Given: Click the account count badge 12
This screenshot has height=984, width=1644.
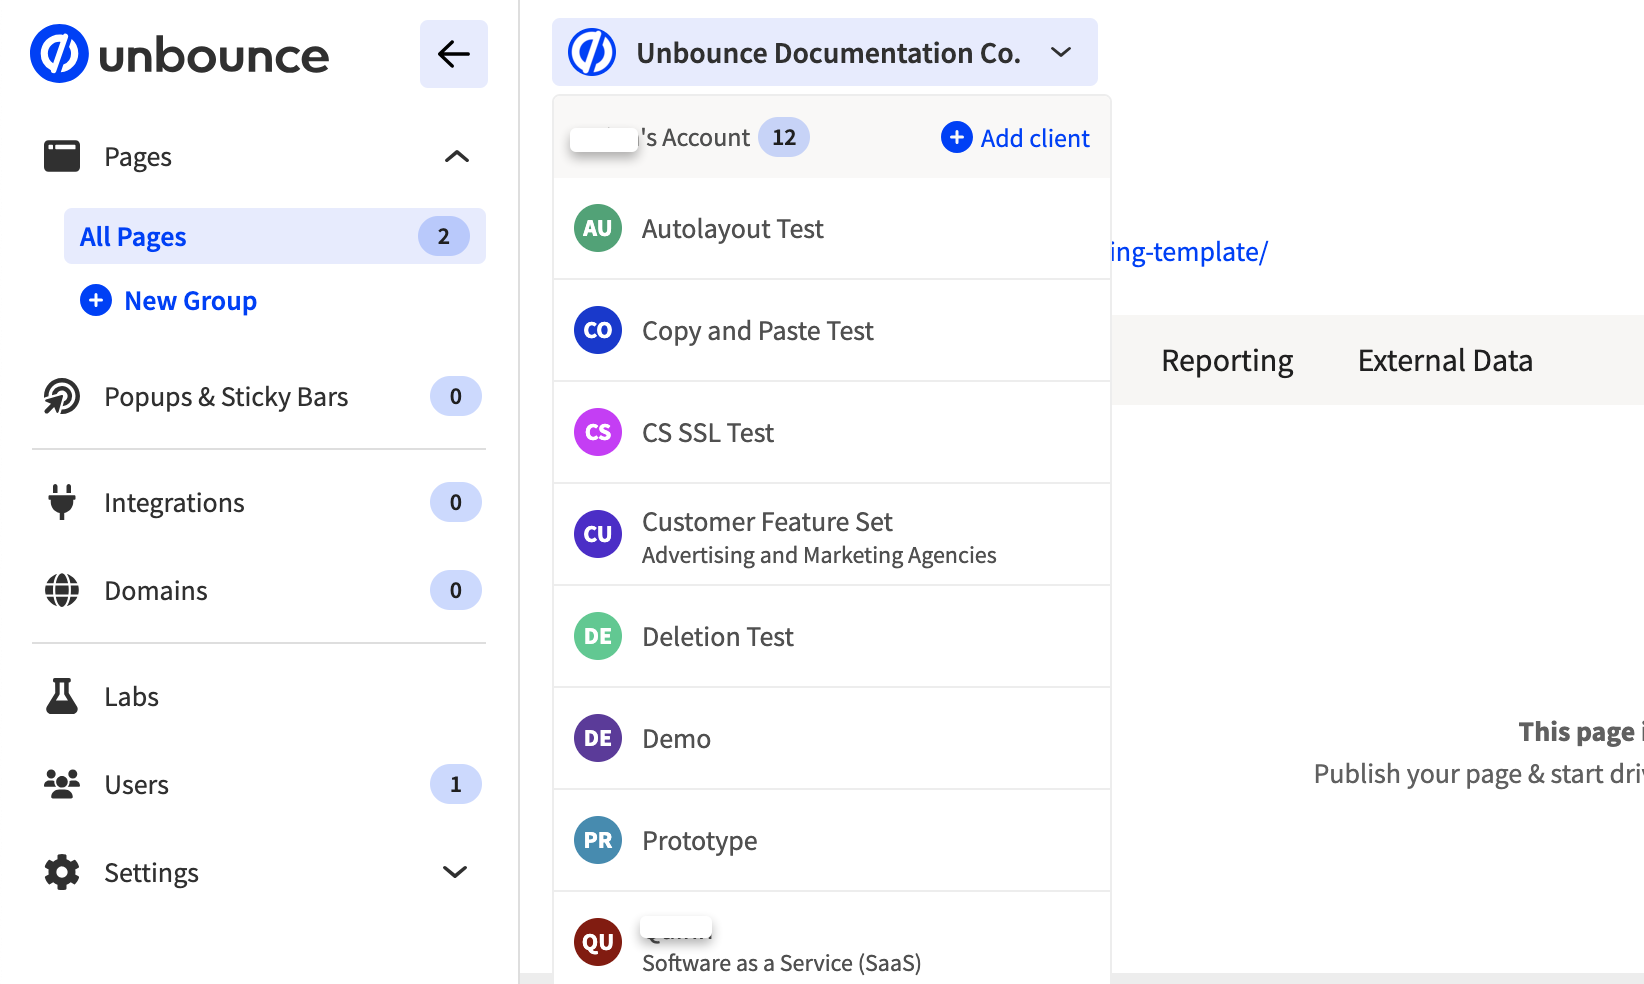Looking at the screenshot, I should pyautogui.click(x=784, y=137).
